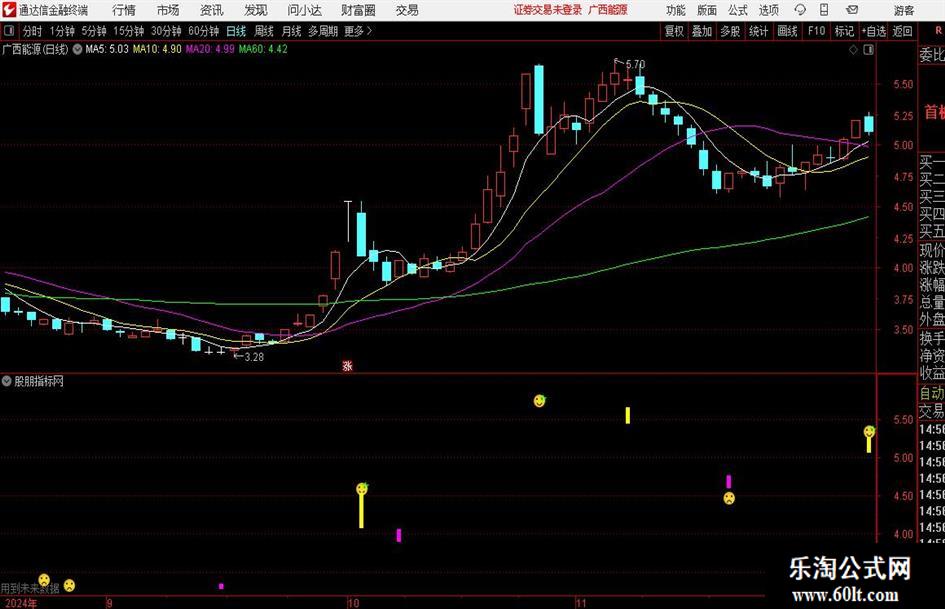Viewport: 945px width, 609px height.
Task: Click the 复权 toolbar button
Action: coord(674,31)
